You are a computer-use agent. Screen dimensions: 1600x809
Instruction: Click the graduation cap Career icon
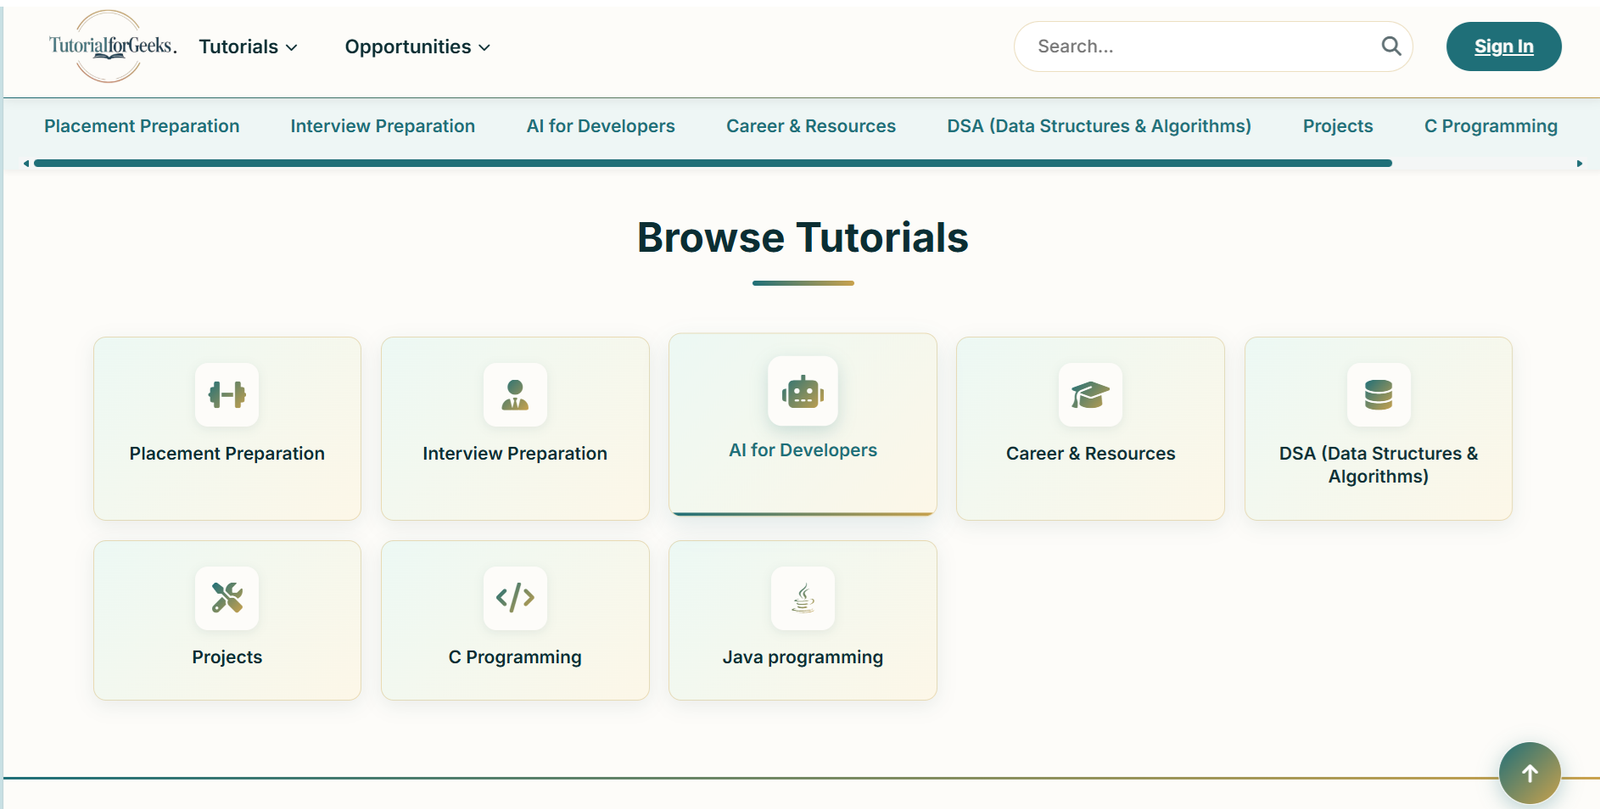[1090, 395]
